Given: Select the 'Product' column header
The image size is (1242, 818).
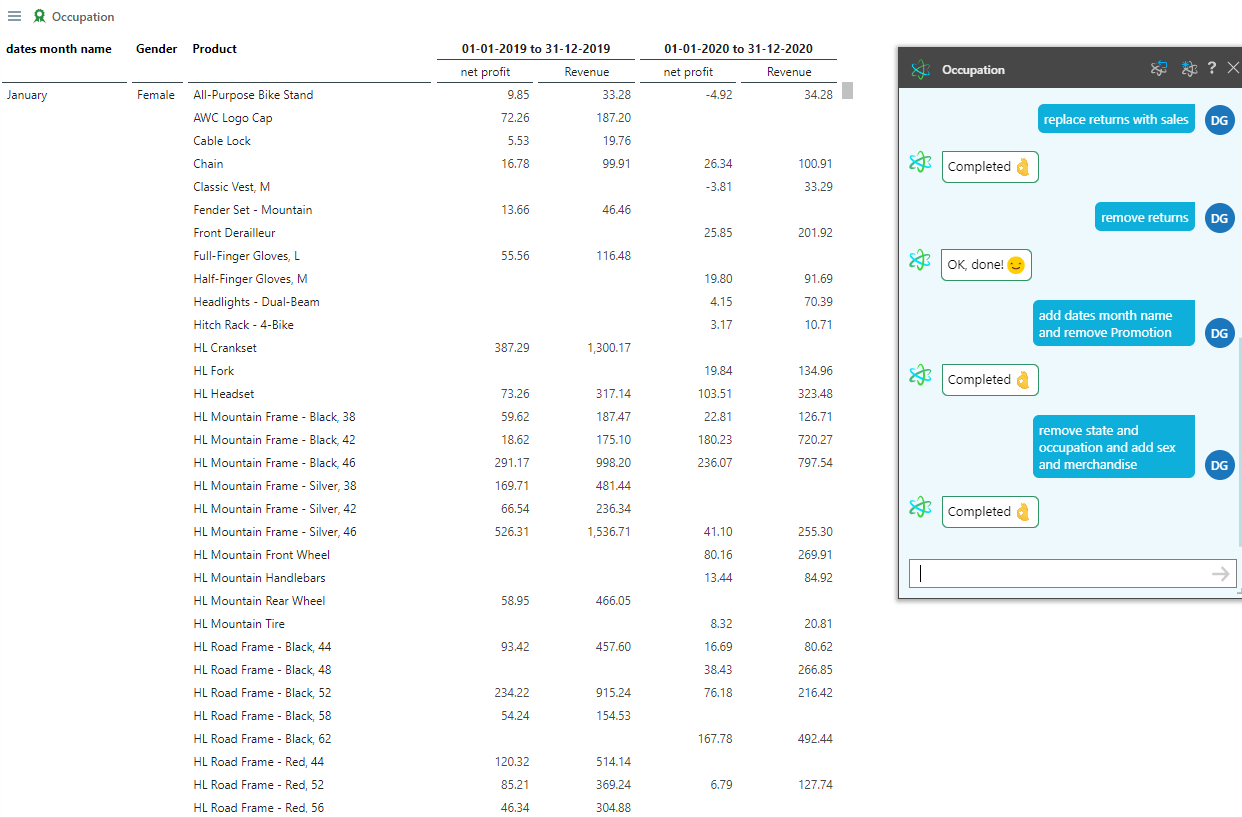Looking at the screenshot, I should (215, 48).
